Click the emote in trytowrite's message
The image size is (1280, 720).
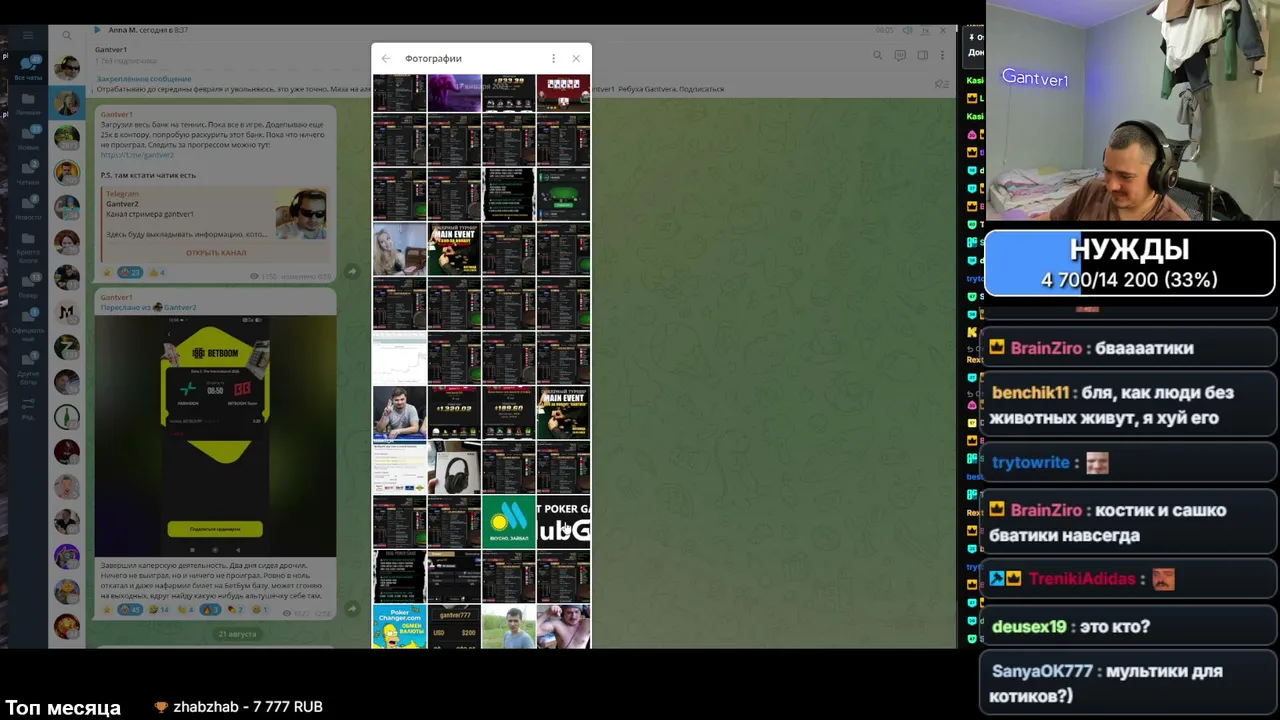pos(1097,463)
